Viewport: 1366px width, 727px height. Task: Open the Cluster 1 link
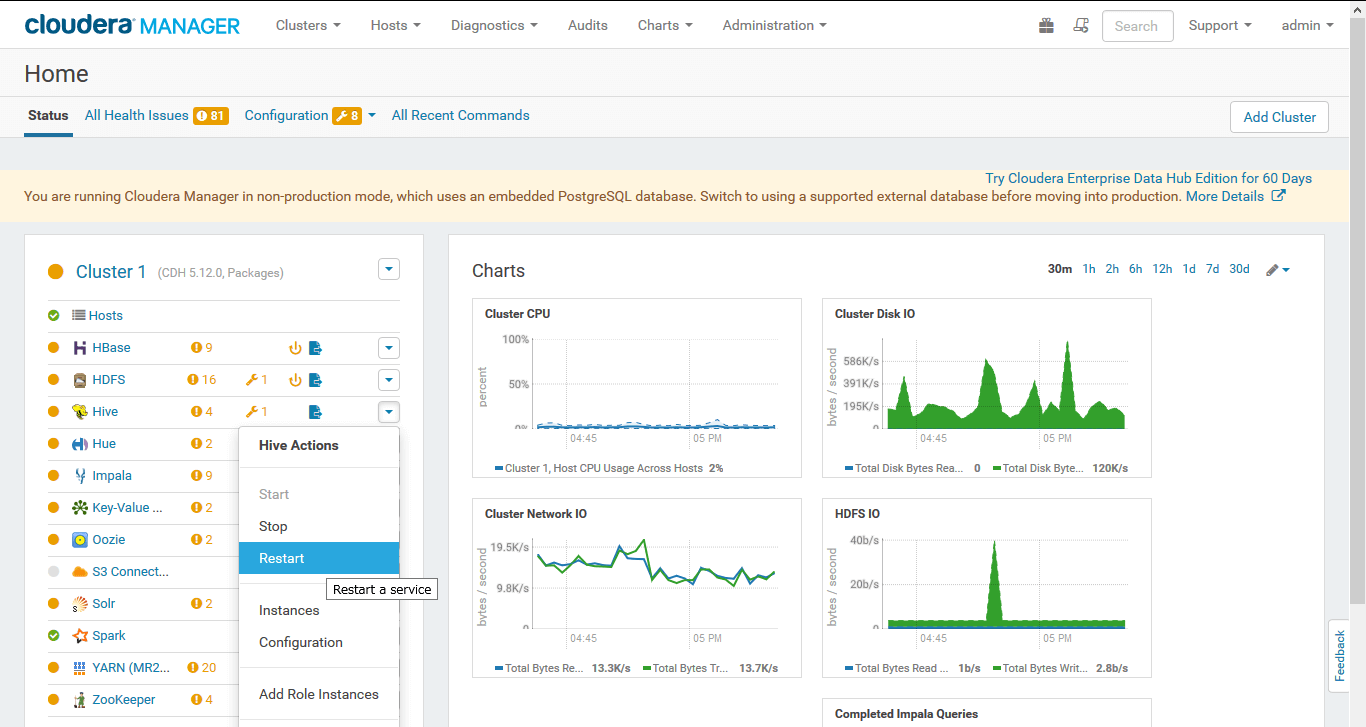[x=111, y=272]
